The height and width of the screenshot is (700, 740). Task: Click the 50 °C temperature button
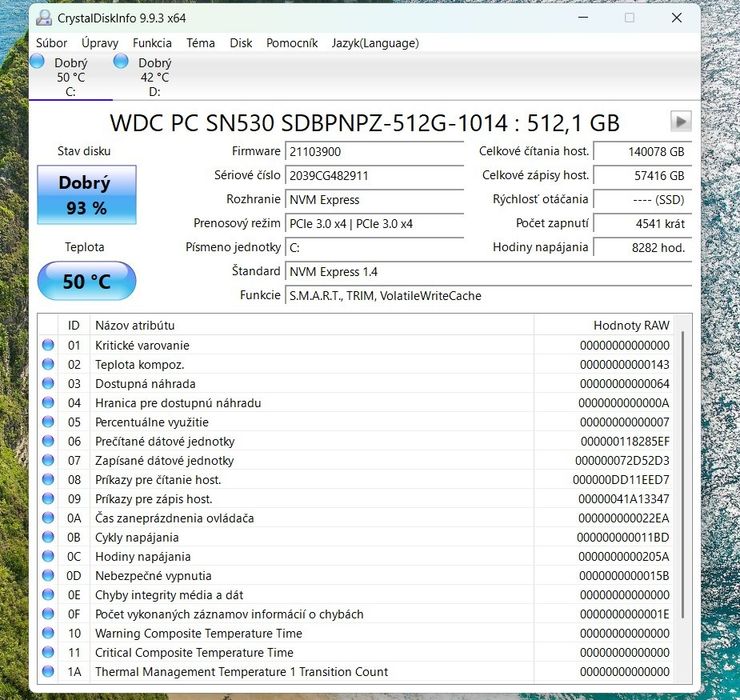[x=87, y=281]
